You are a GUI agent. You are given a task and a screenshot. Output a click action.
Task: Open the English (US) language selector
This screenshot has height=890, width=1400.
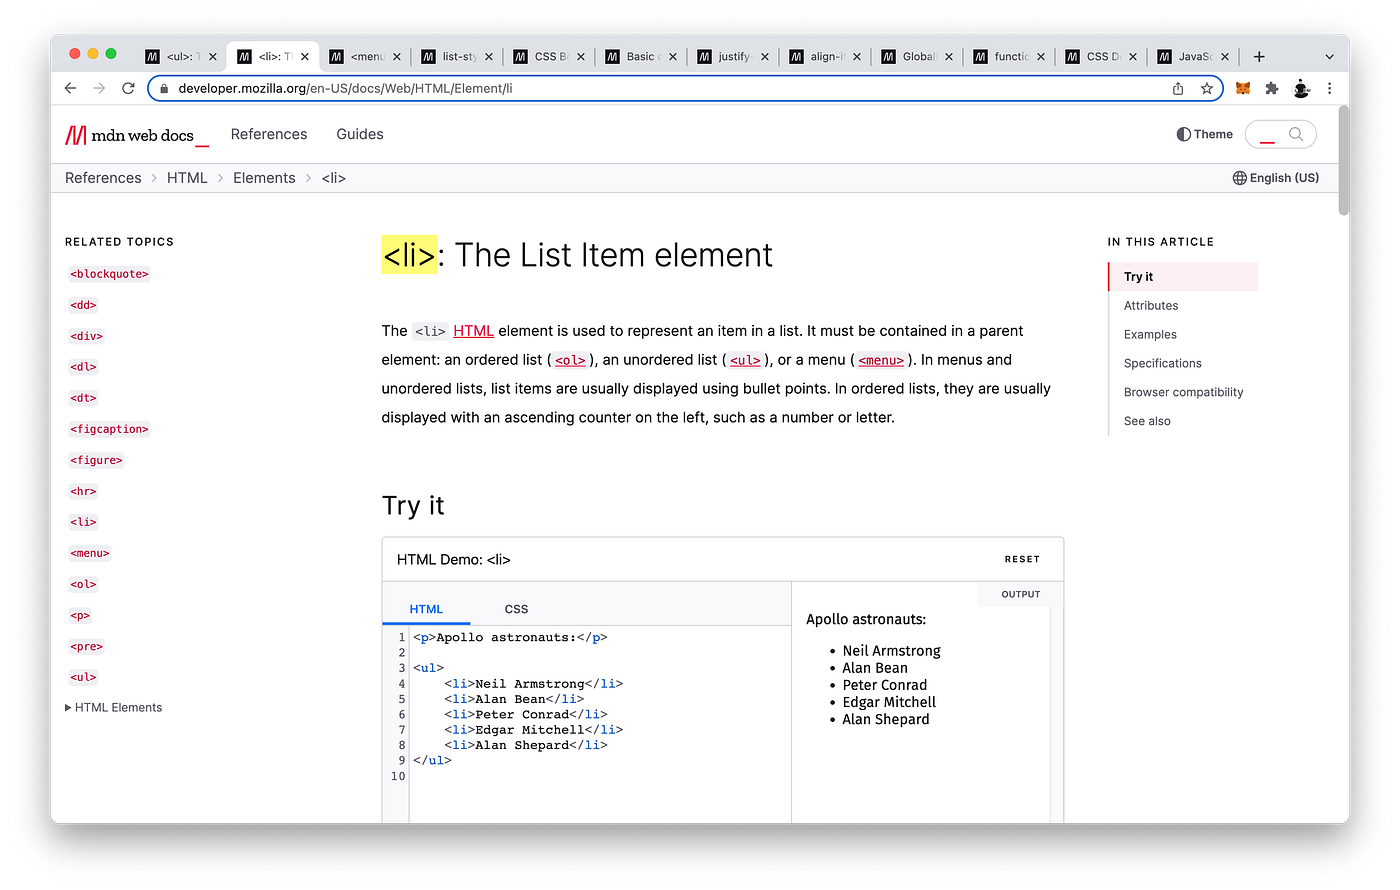click(x=1276, y=177)
